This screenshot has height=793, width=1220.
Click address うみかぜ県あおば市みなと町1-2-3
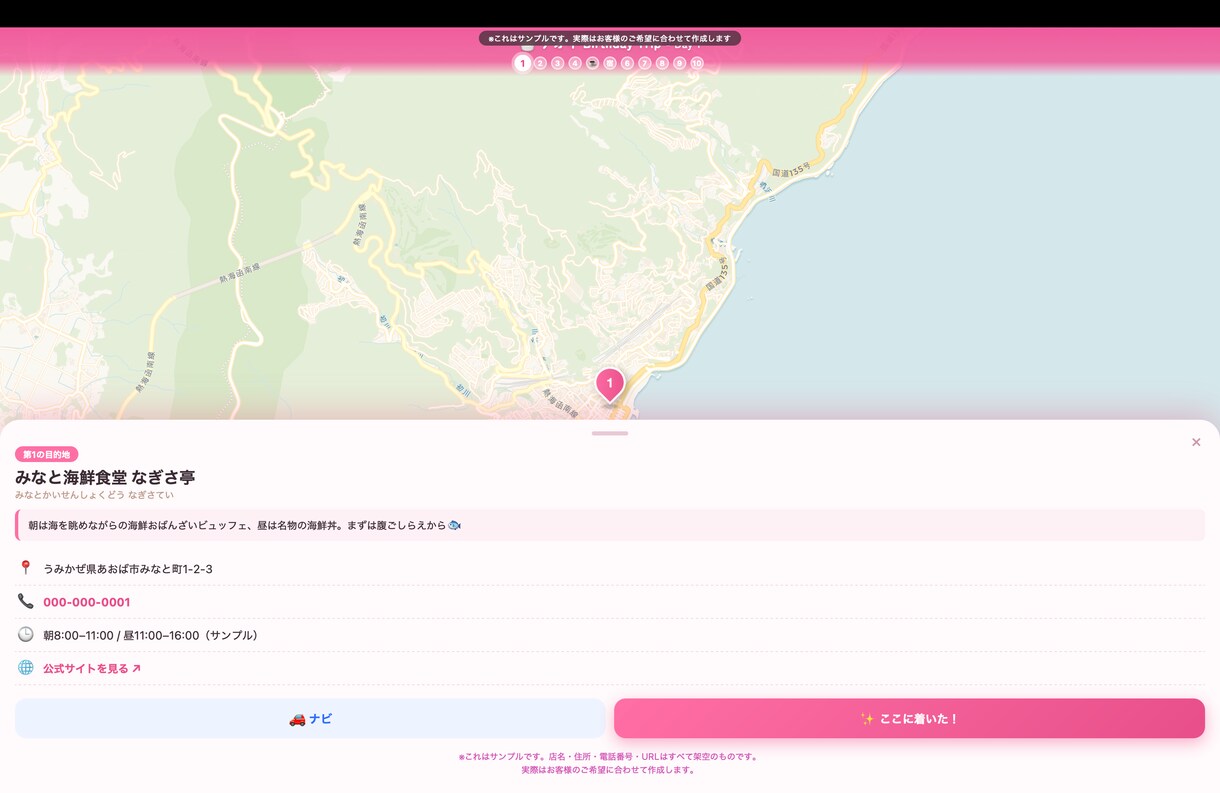(128, 569)
